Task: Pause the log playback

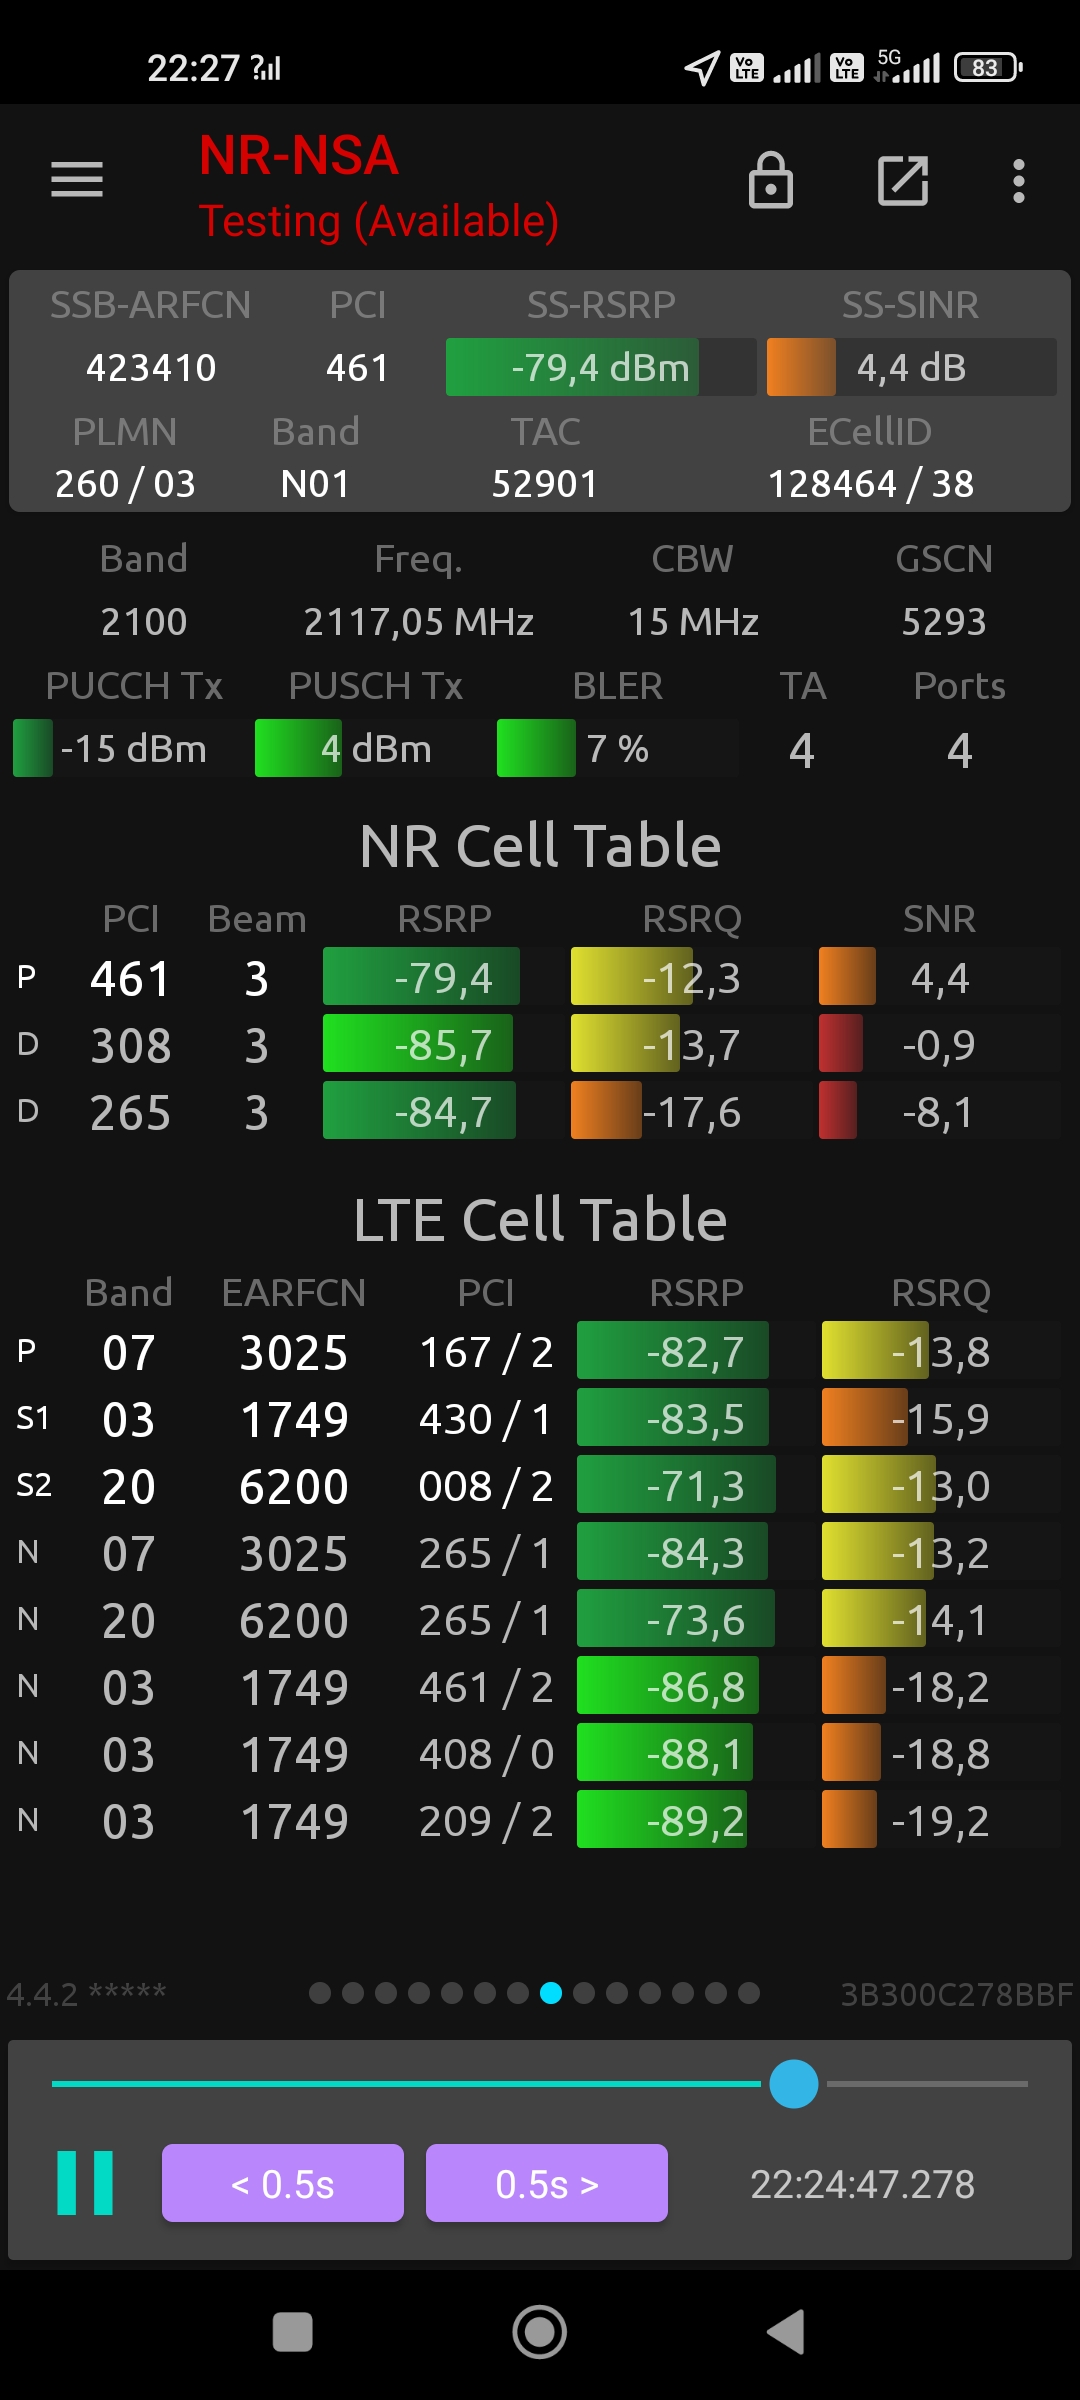Action: (85, 2183)
